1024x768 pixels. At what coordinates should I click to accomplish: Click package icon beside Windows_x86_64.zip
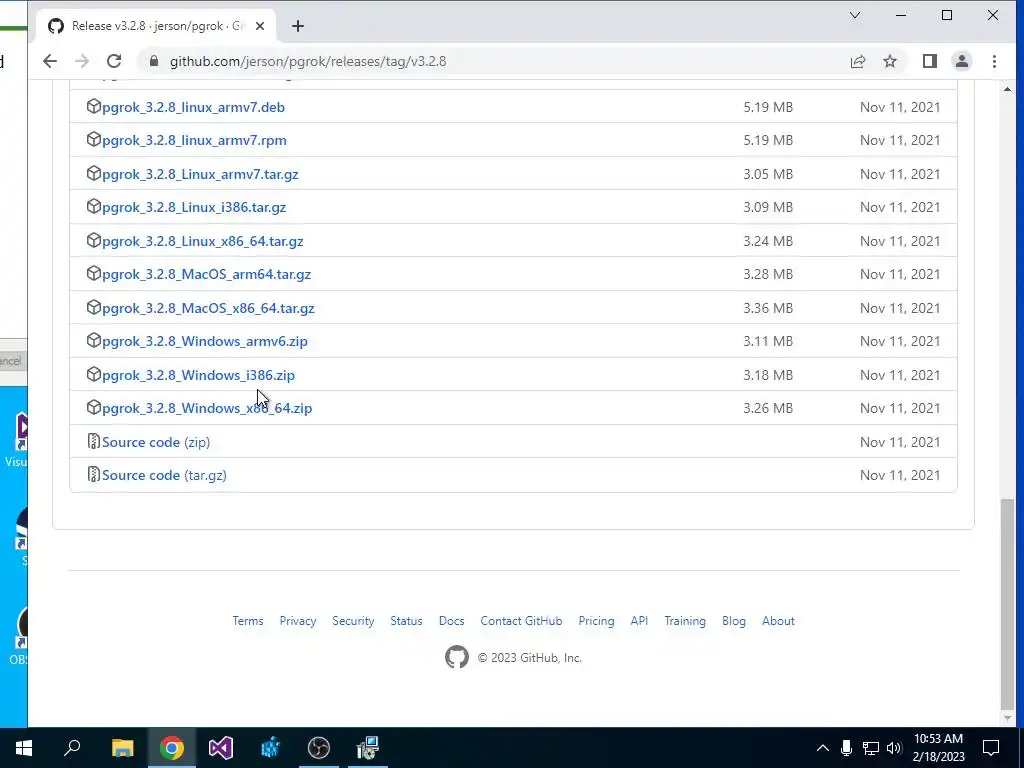pyautogui.click(x=93, y=408)
